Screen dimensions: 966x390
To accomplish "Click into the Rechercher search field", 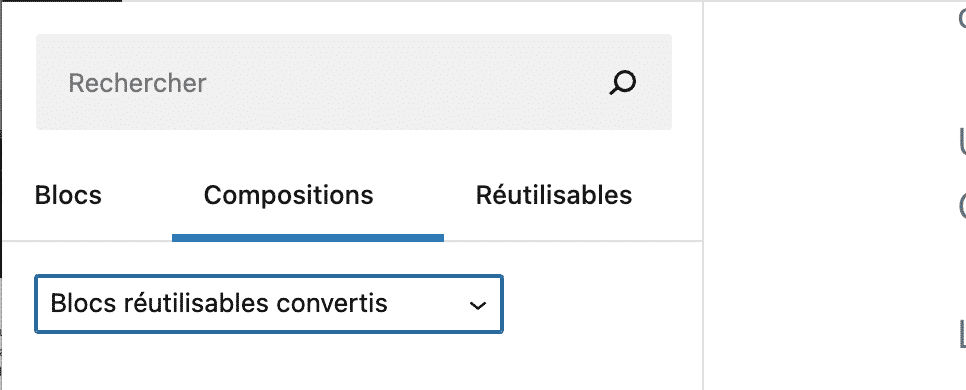I will tap(354, 82).
